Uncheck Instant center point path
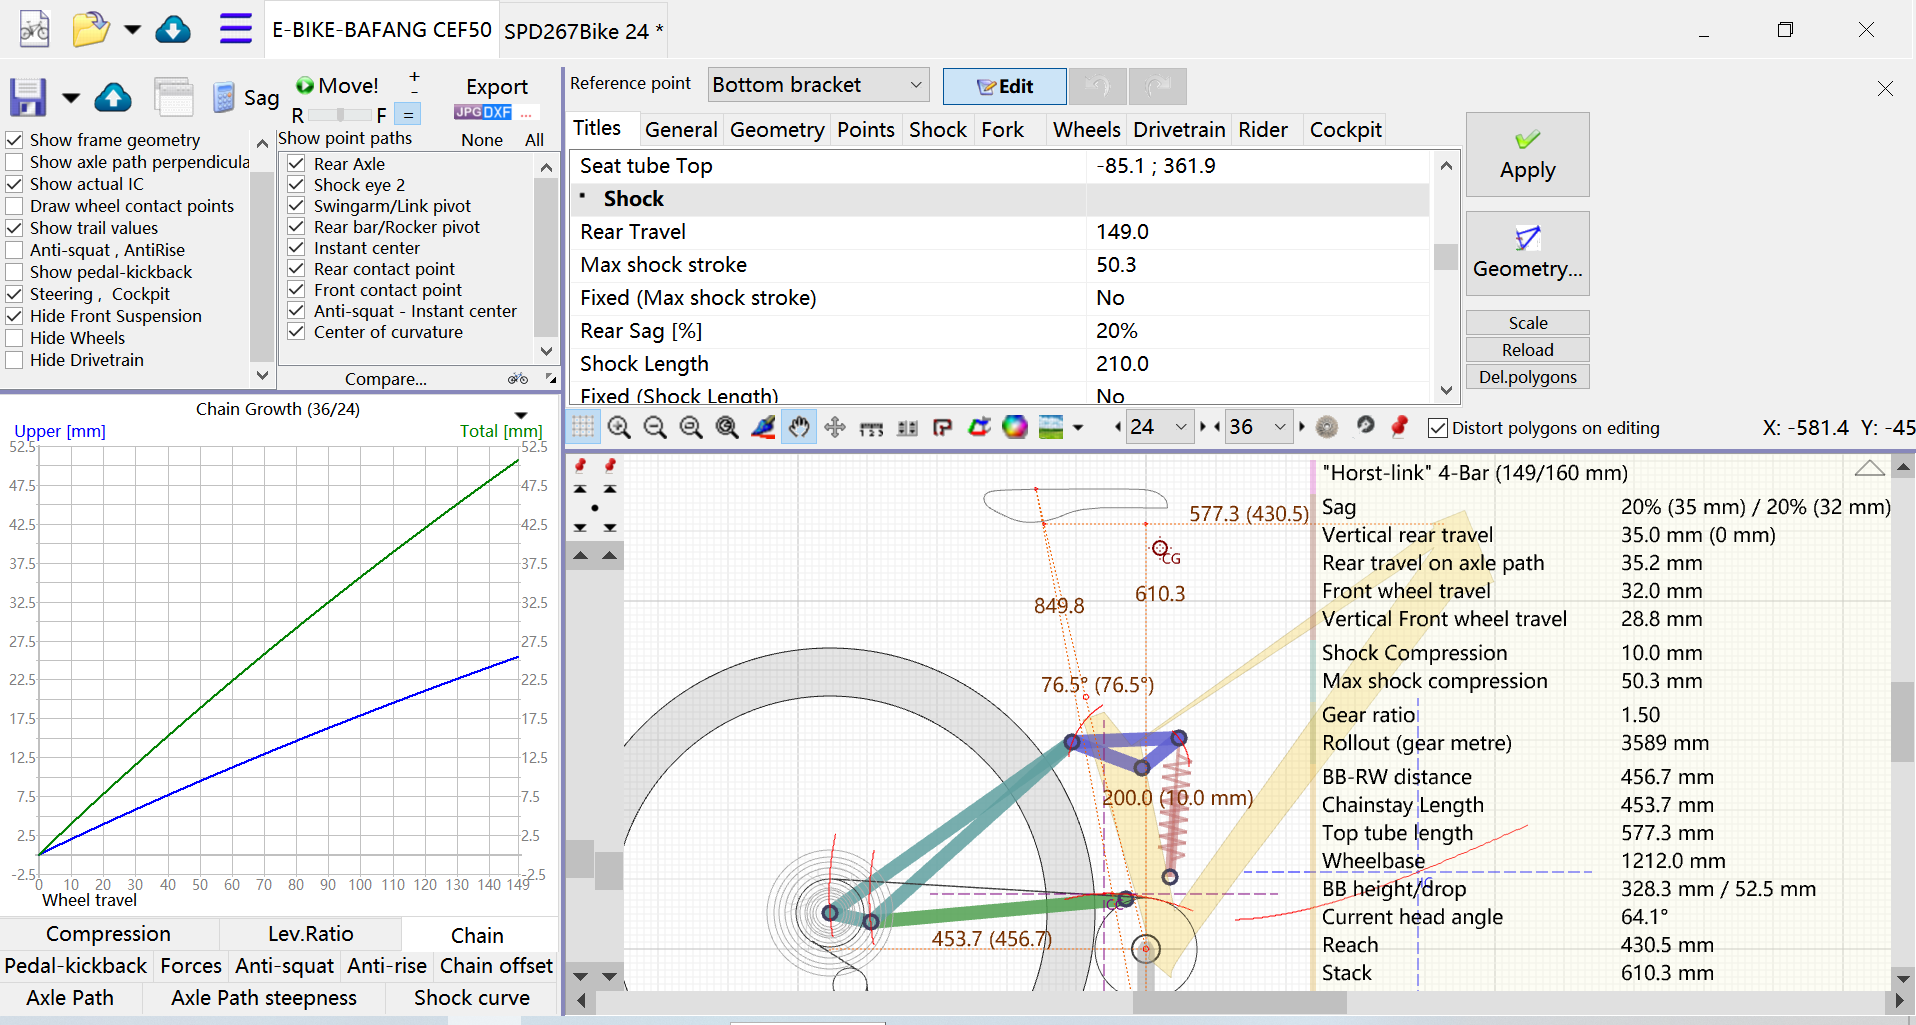The image size is (1916, 1025). (296, 248)
